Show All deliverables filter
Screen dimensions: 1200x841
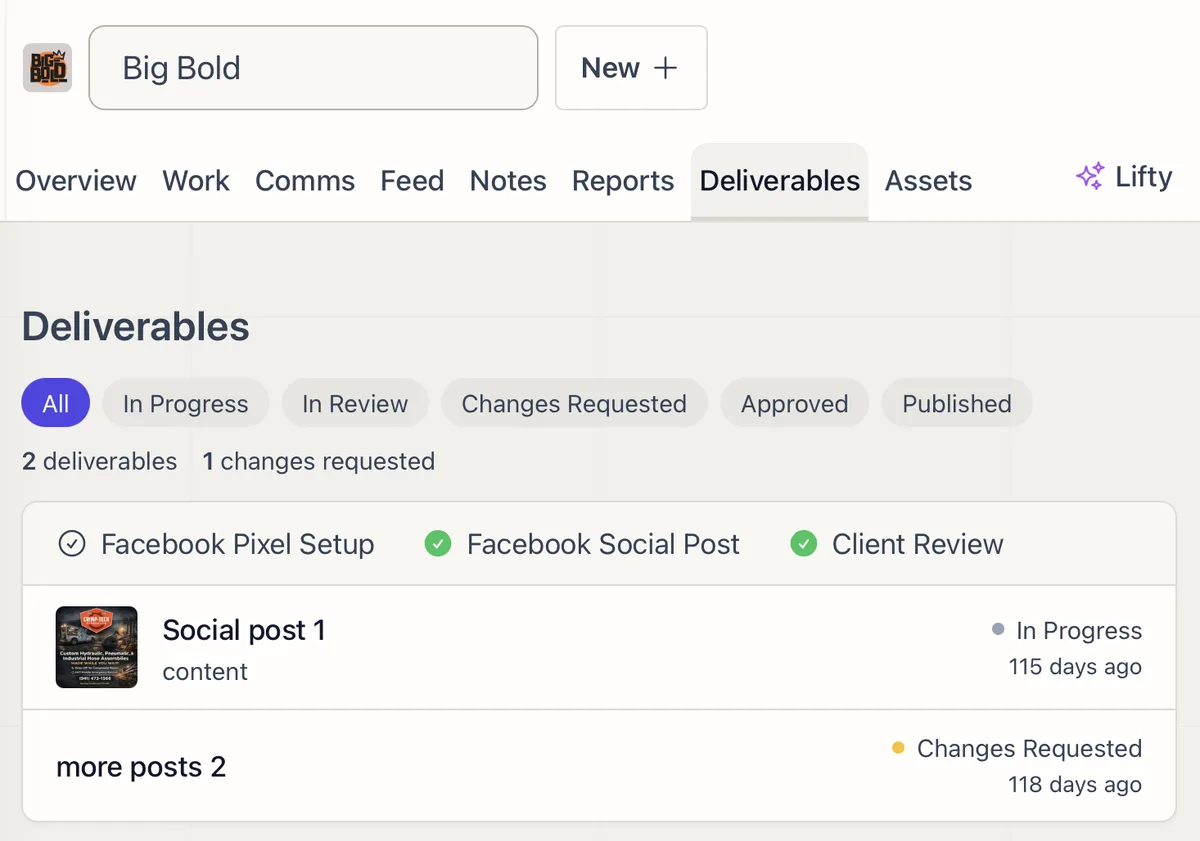[56, 404]
